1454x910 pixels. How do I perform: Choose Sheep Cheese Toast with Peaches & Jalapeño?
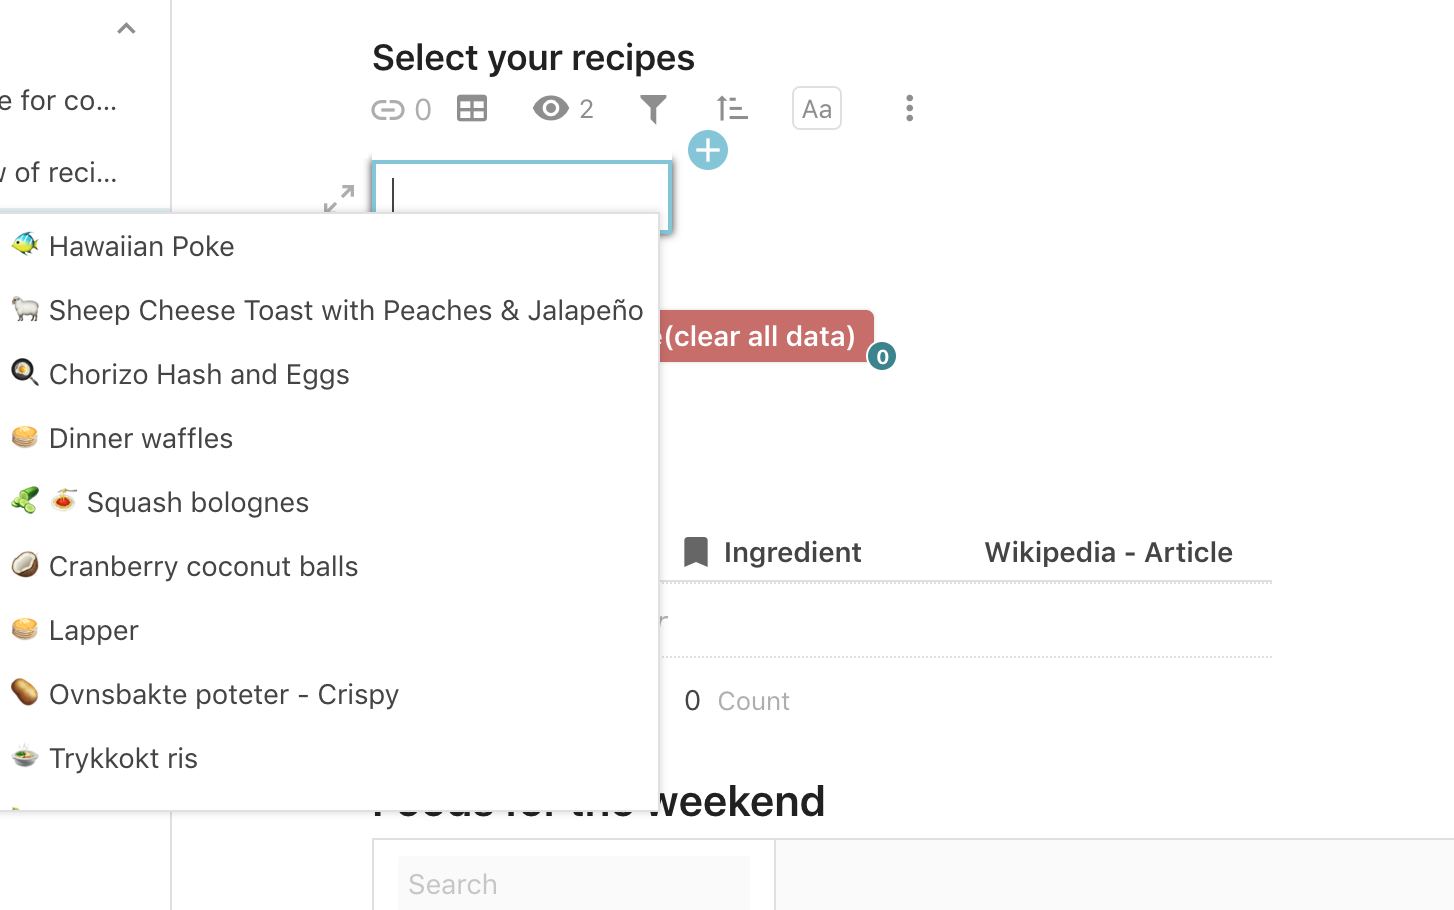pyautogui.click(x=345, y=310)
